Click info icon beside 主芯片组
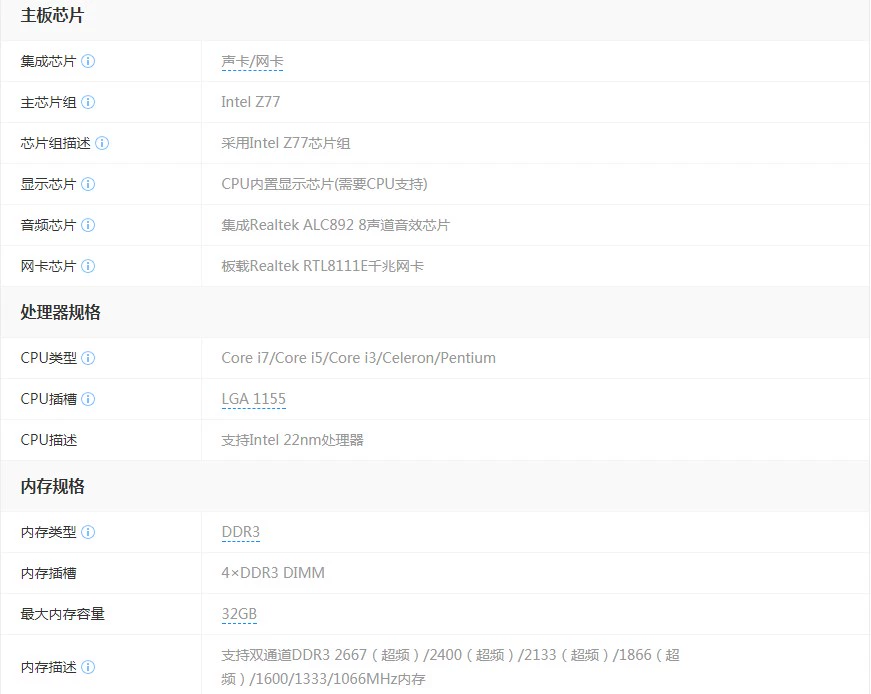Image resolution: width=871 pixels, height=694 pixels. coord(88,102)
